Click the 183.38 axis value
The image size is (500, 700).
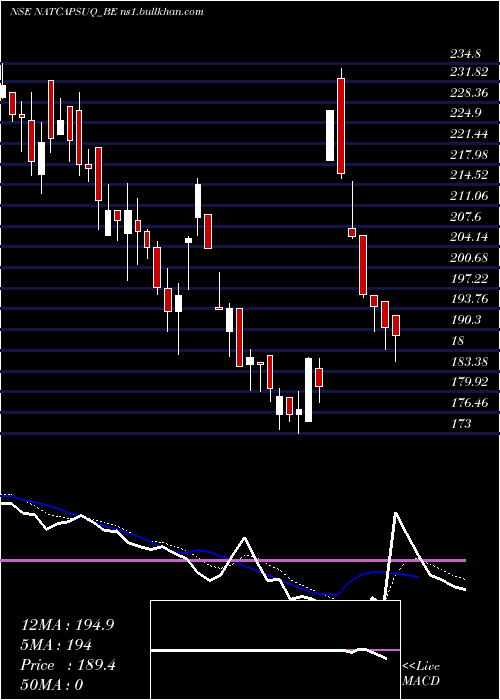coord(469,362)
